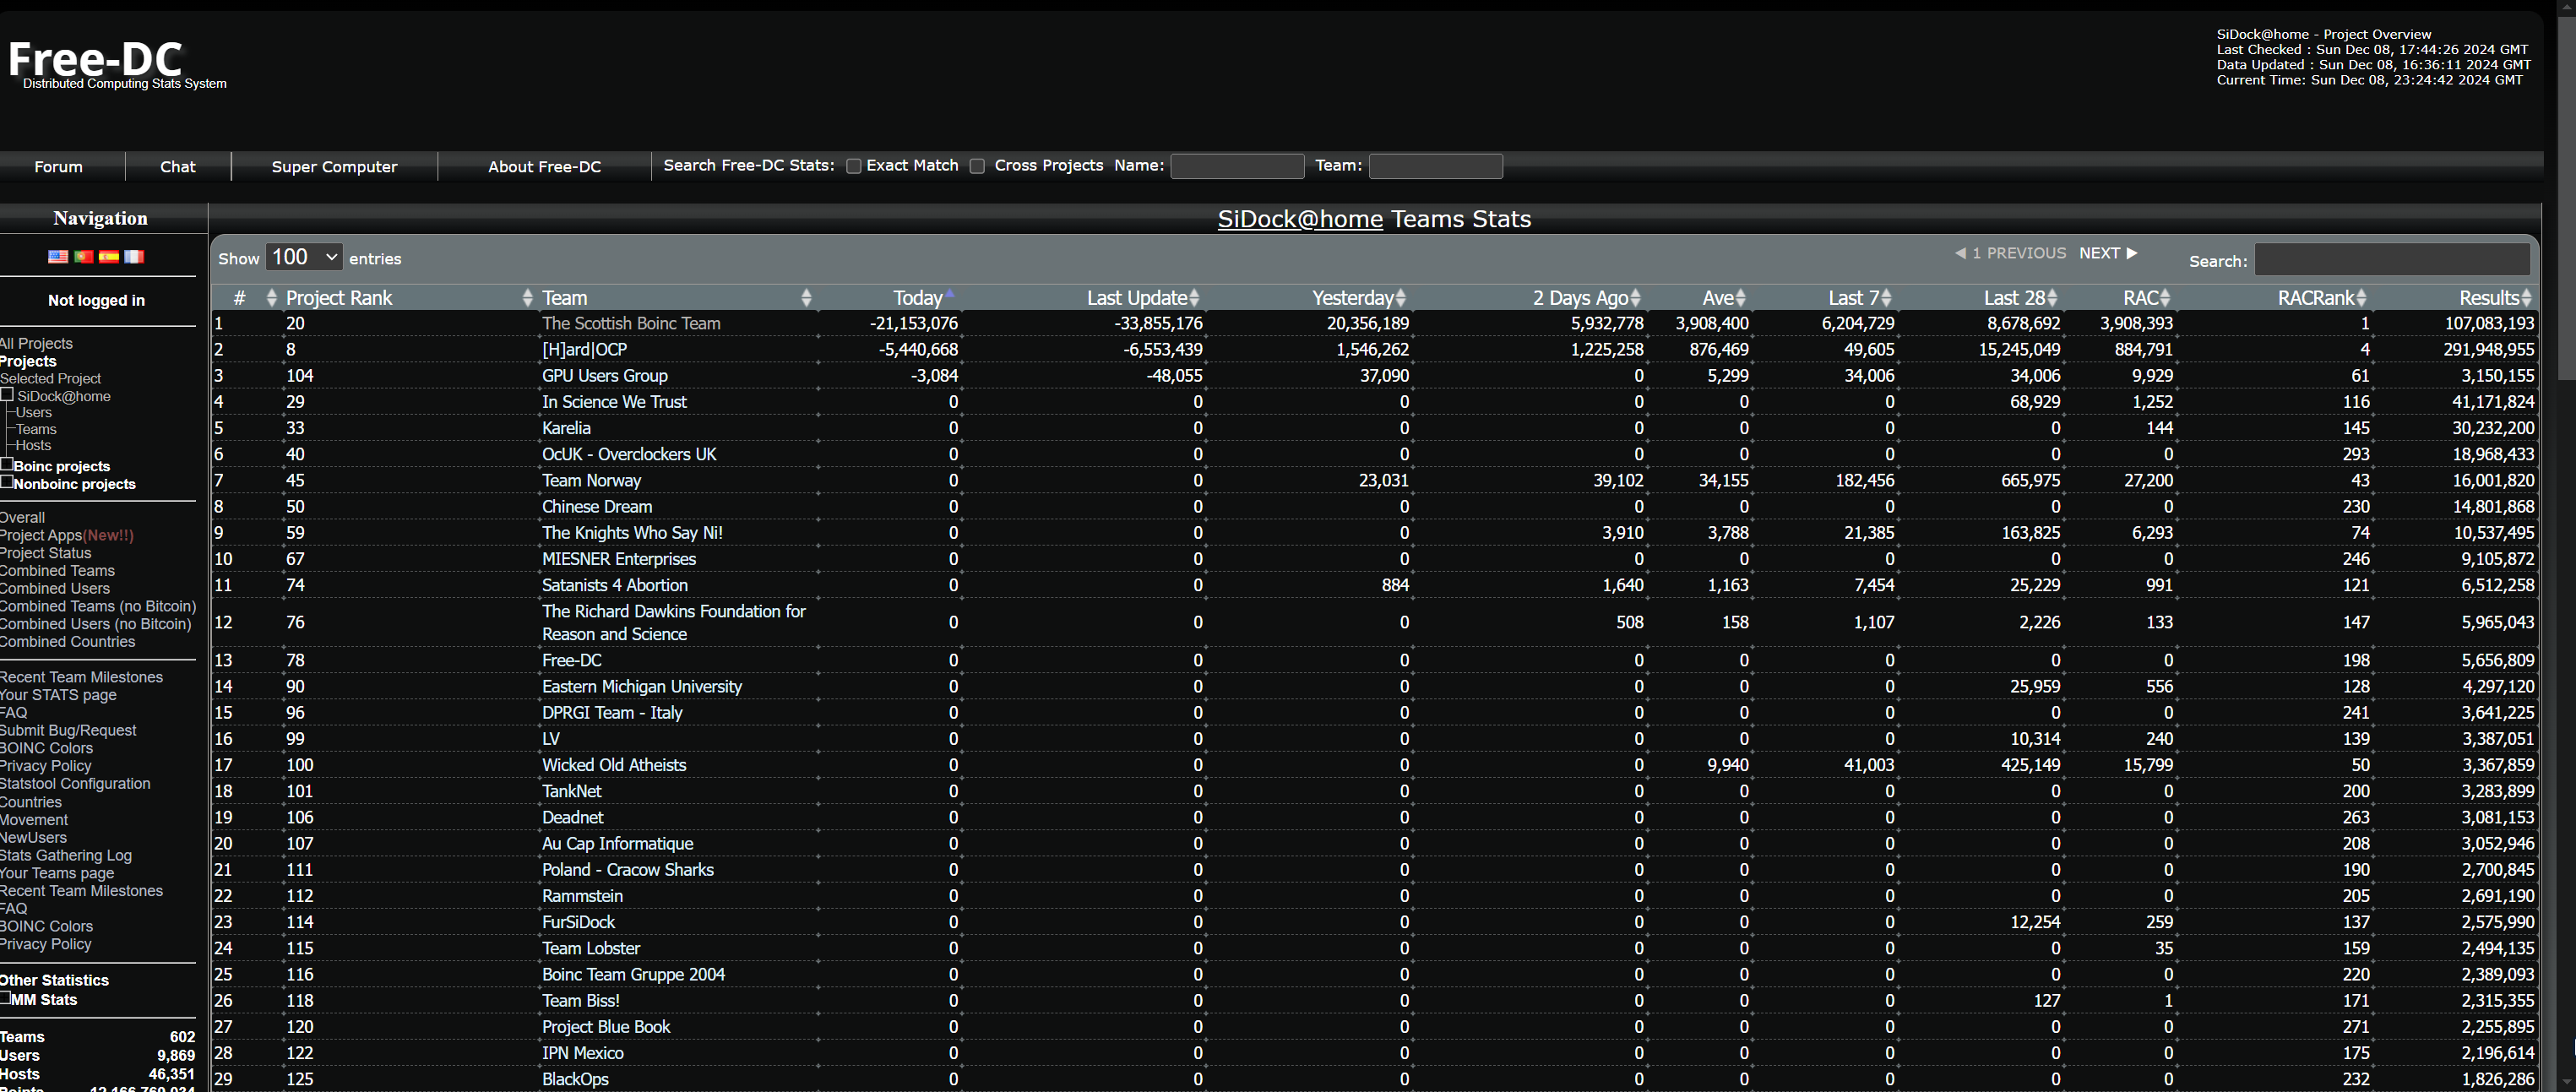Click the Spanish flag icon

tap(109, 256)
